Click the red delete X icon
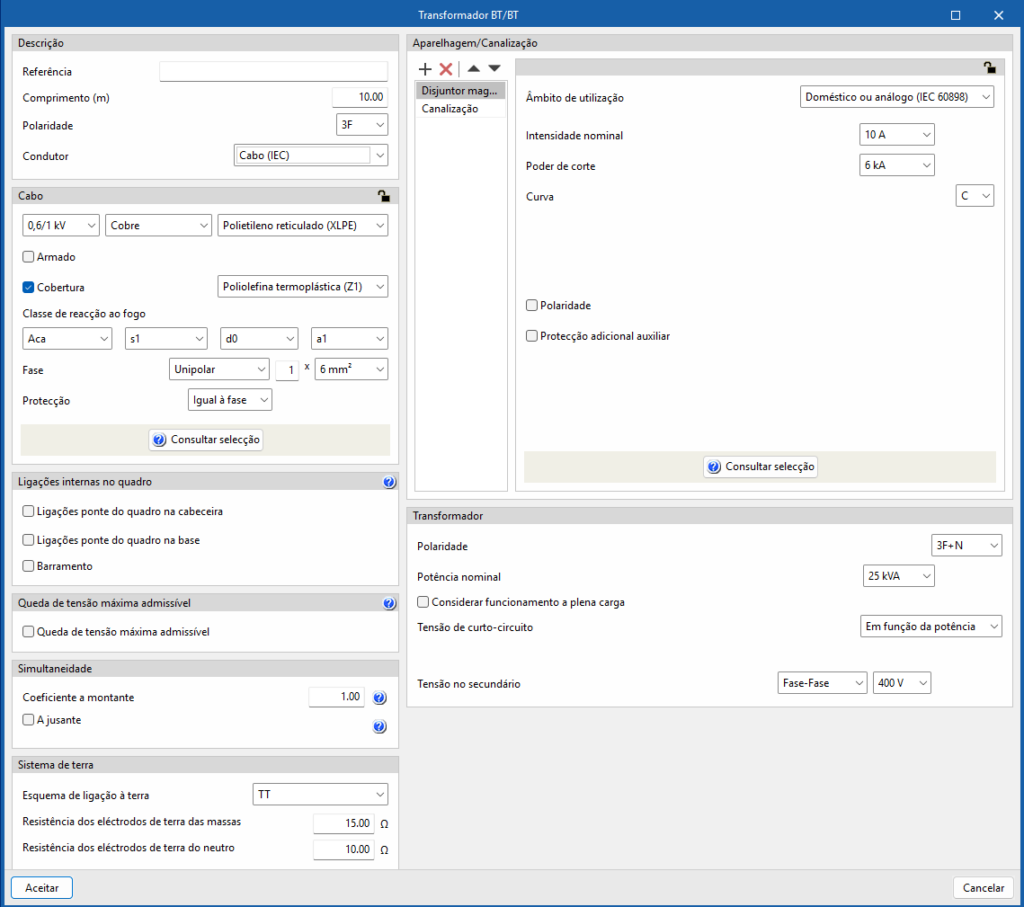 click(x=446, y=69)
